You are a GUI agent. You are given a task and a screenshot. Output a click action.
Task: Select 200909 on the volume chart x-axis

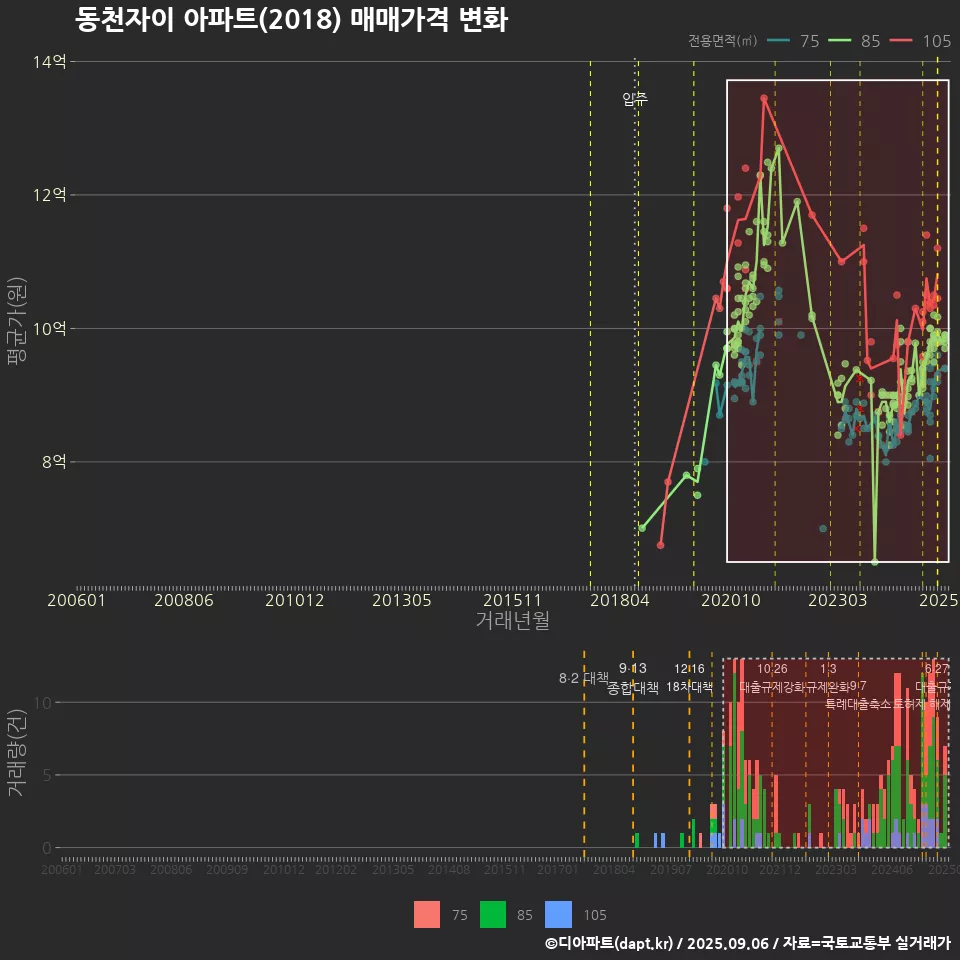click(x=227, y=869)
